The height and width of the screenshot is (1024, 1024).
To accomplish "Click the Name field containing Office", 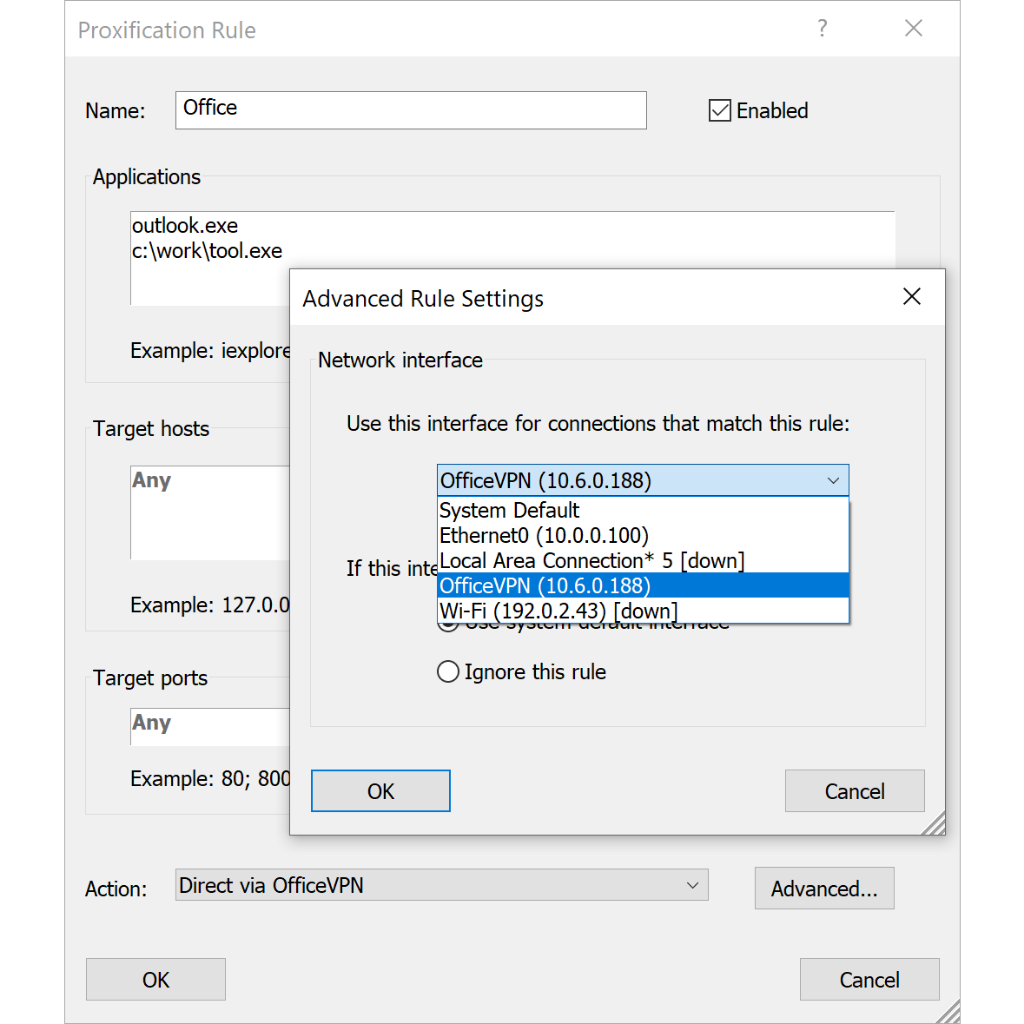I will click(x=410, y=109).
